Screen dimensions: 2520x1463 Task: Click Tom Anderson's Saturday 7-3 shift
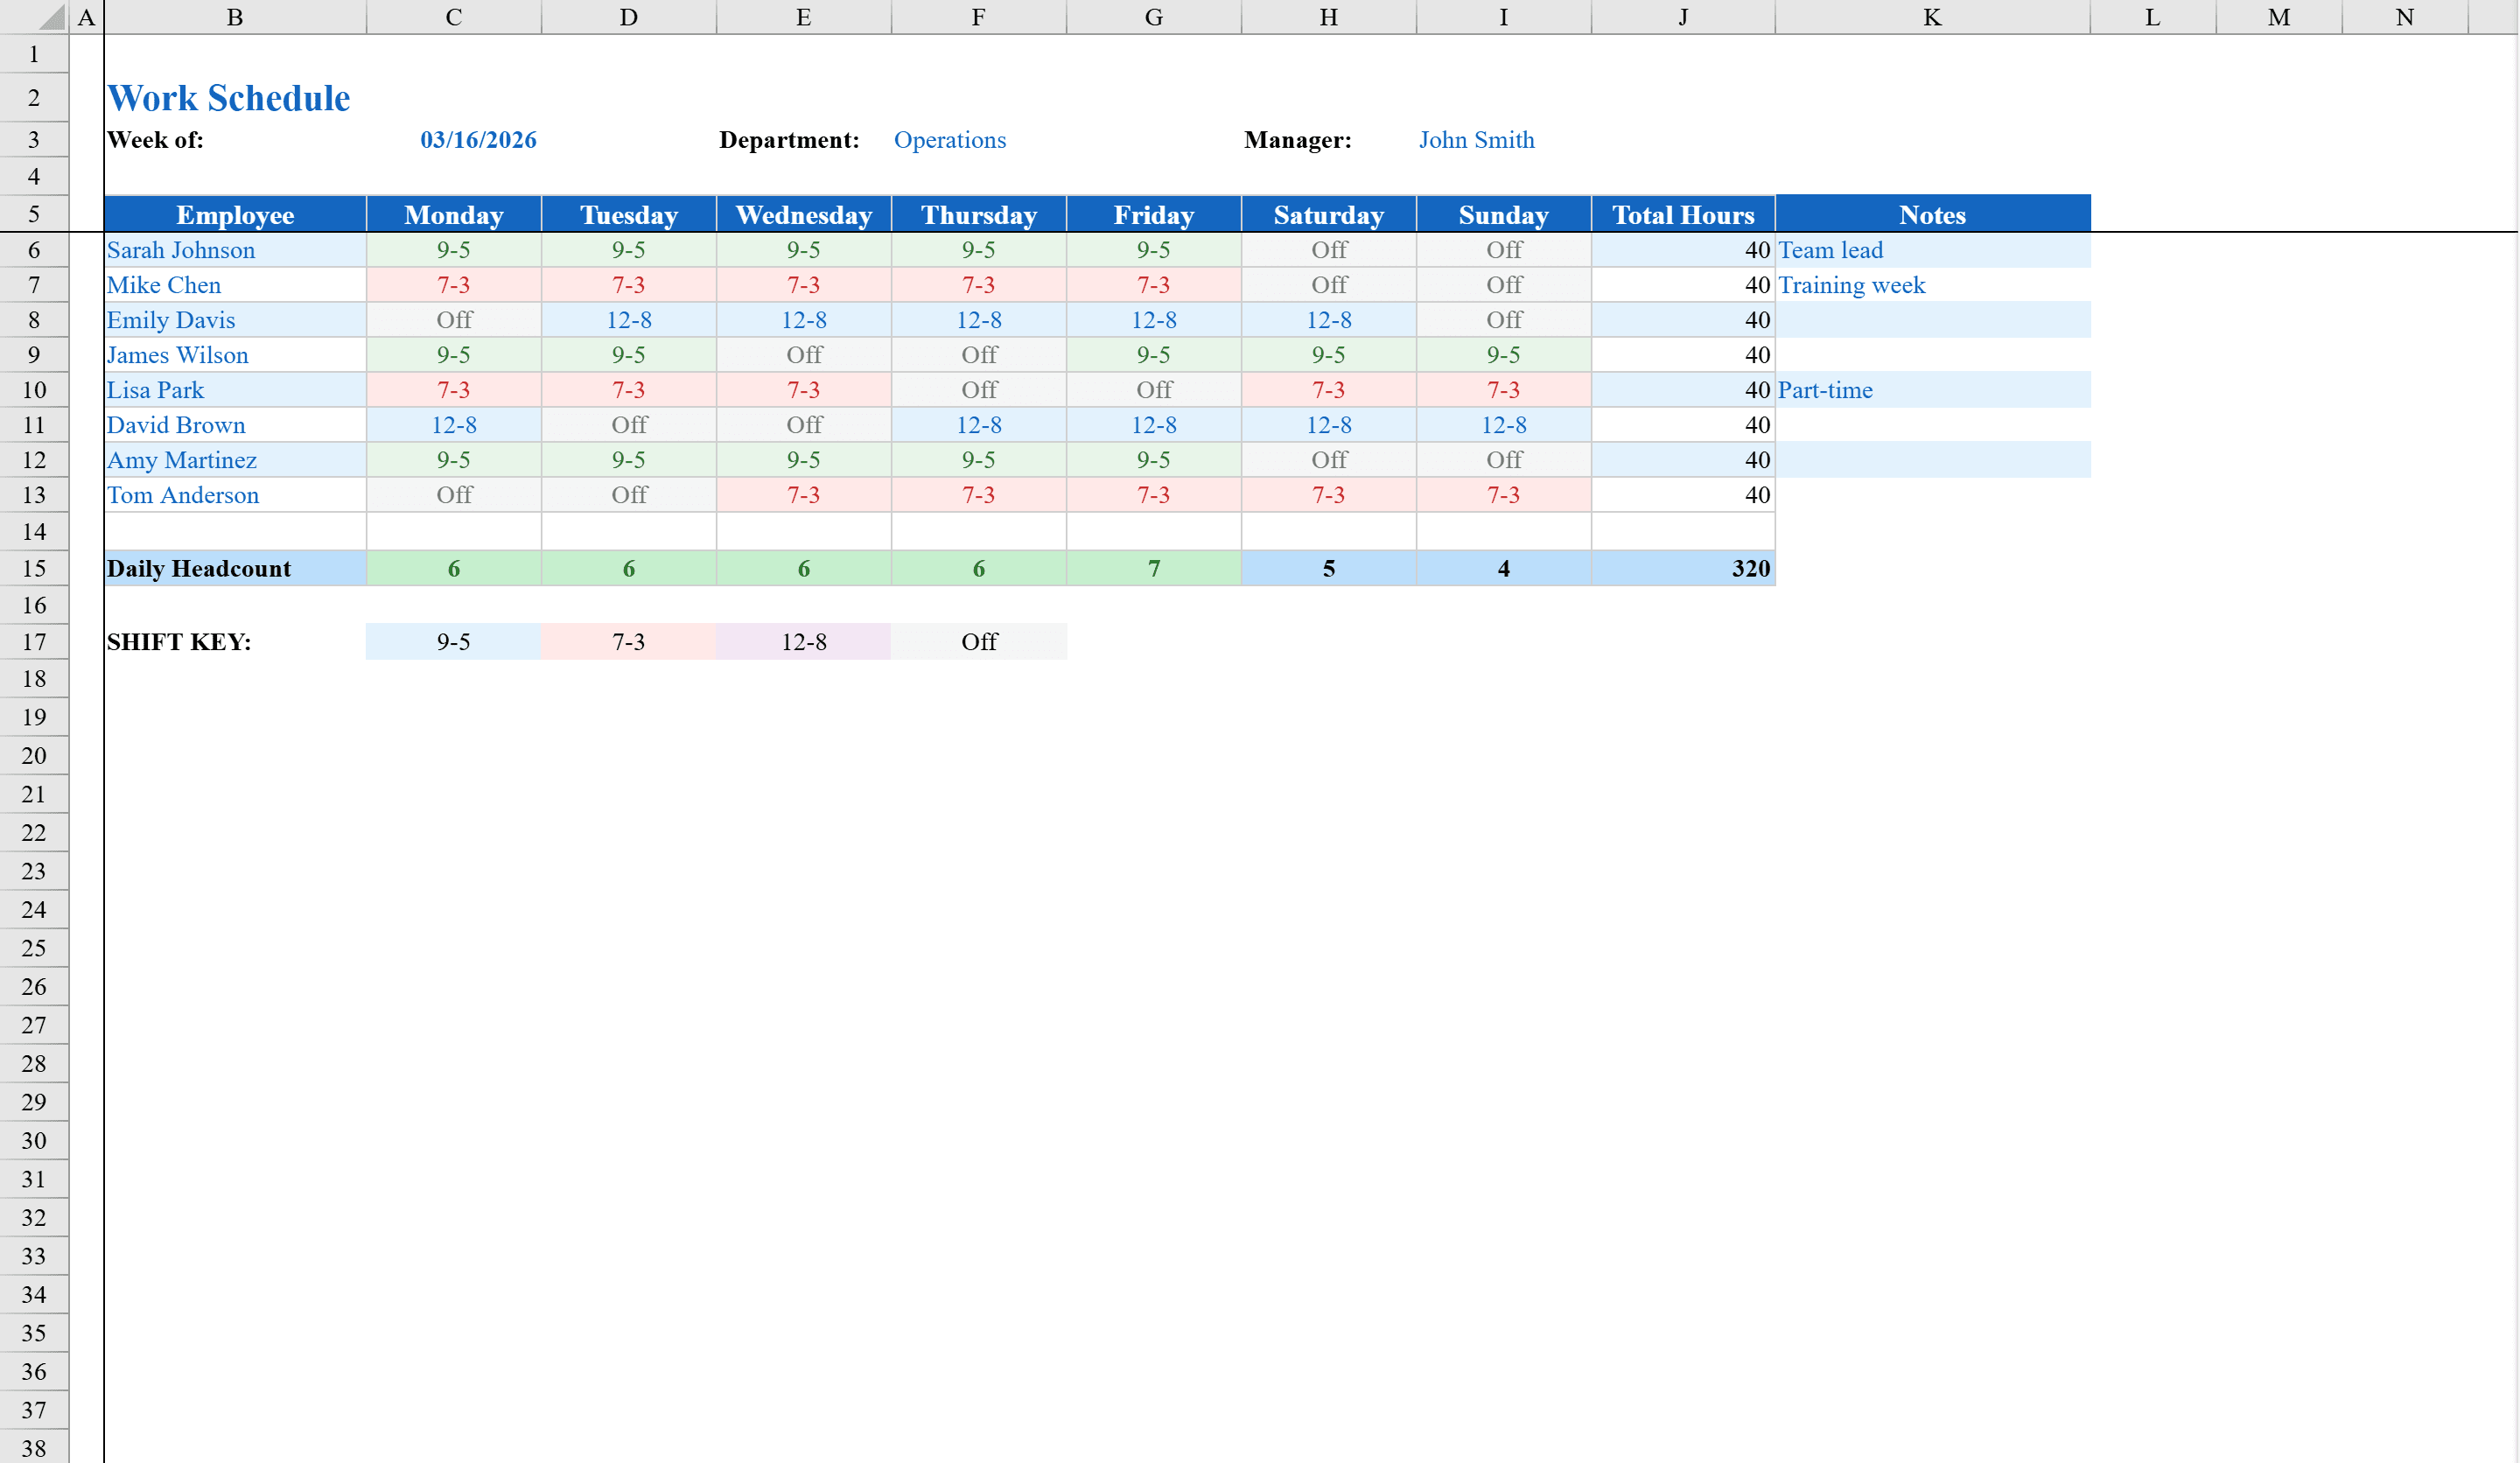click(x=1328, y=495)
